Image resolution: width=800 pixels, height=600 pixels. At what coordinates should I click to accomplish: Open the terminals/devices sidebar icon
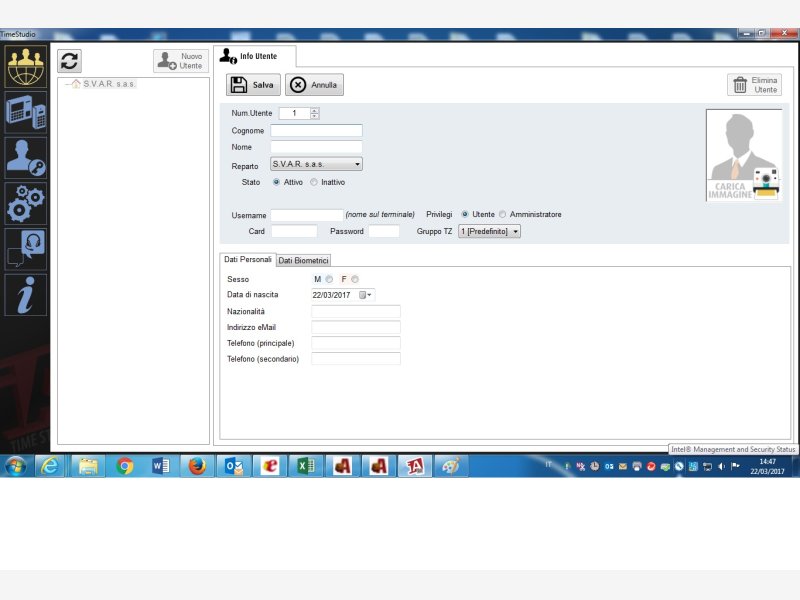pyautogui.click(x=25, y=112)
